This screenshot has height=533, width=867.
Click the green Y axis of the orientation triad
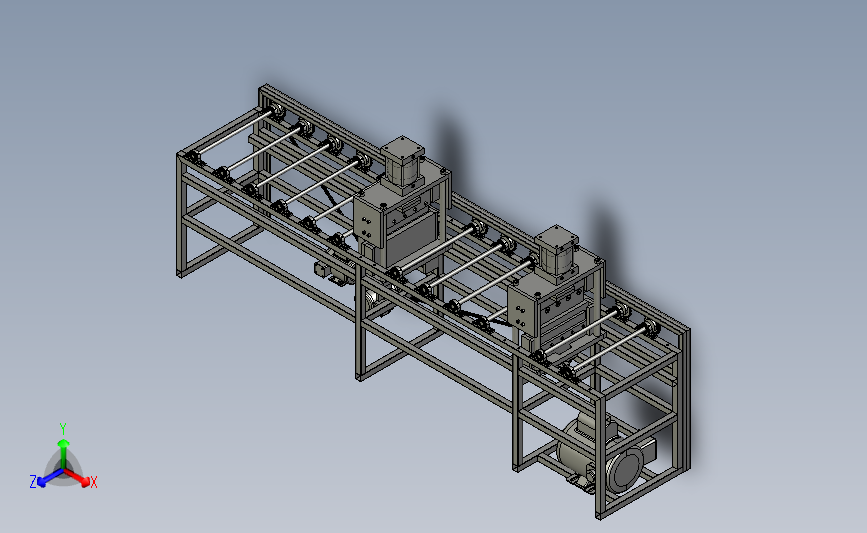click(63, 454)
